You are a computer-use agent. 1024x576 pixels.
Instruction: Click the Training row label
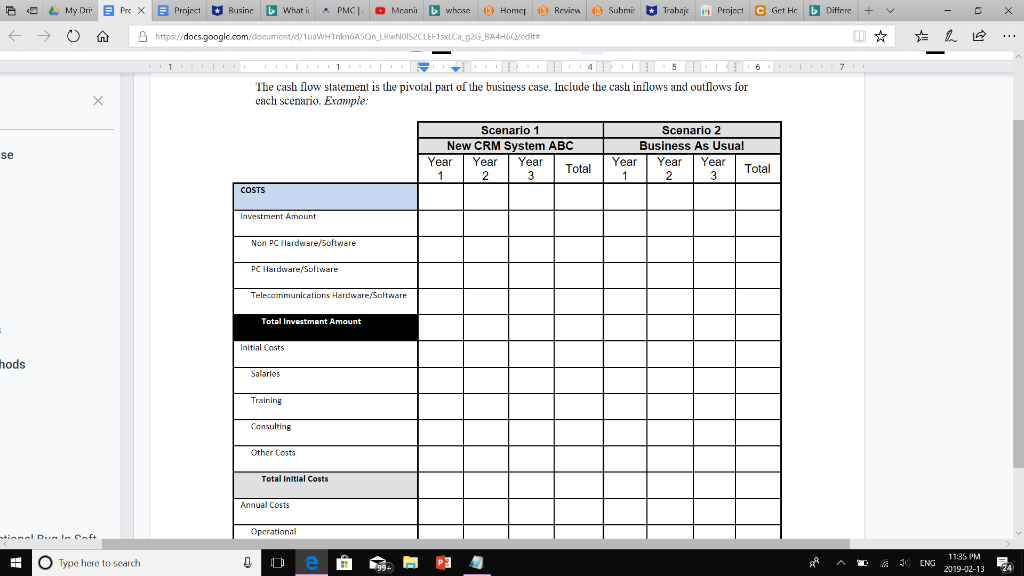[x=266, y=400]
